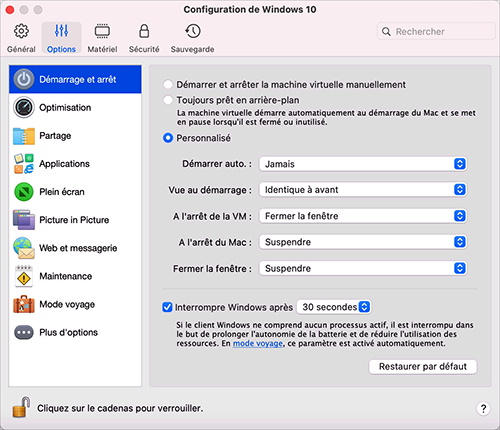This screenshot has width=500, height=430.
Task: Click the red close window button
Action: click(10, 10)
